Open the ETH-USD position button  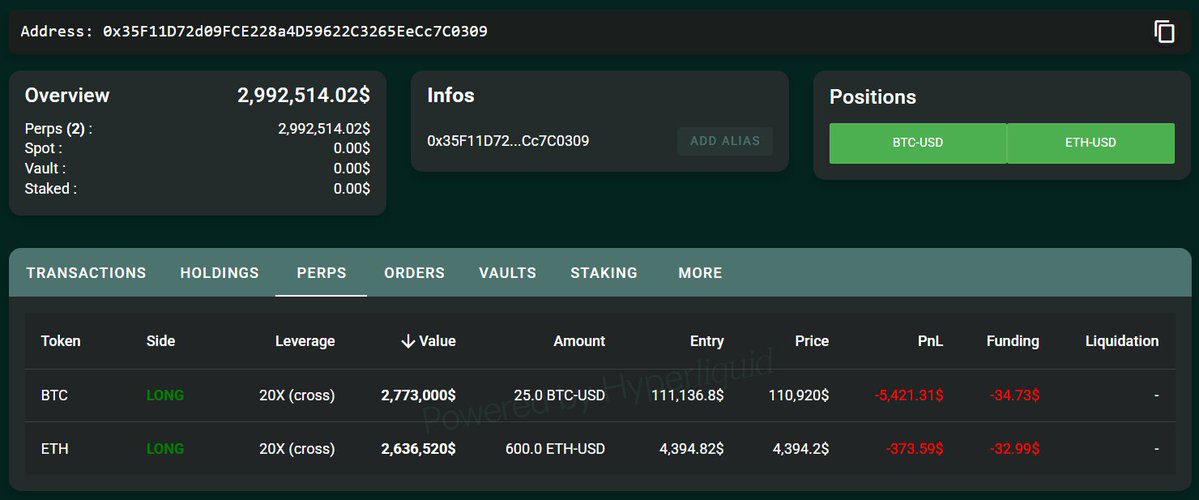[x=1090, y=143]
